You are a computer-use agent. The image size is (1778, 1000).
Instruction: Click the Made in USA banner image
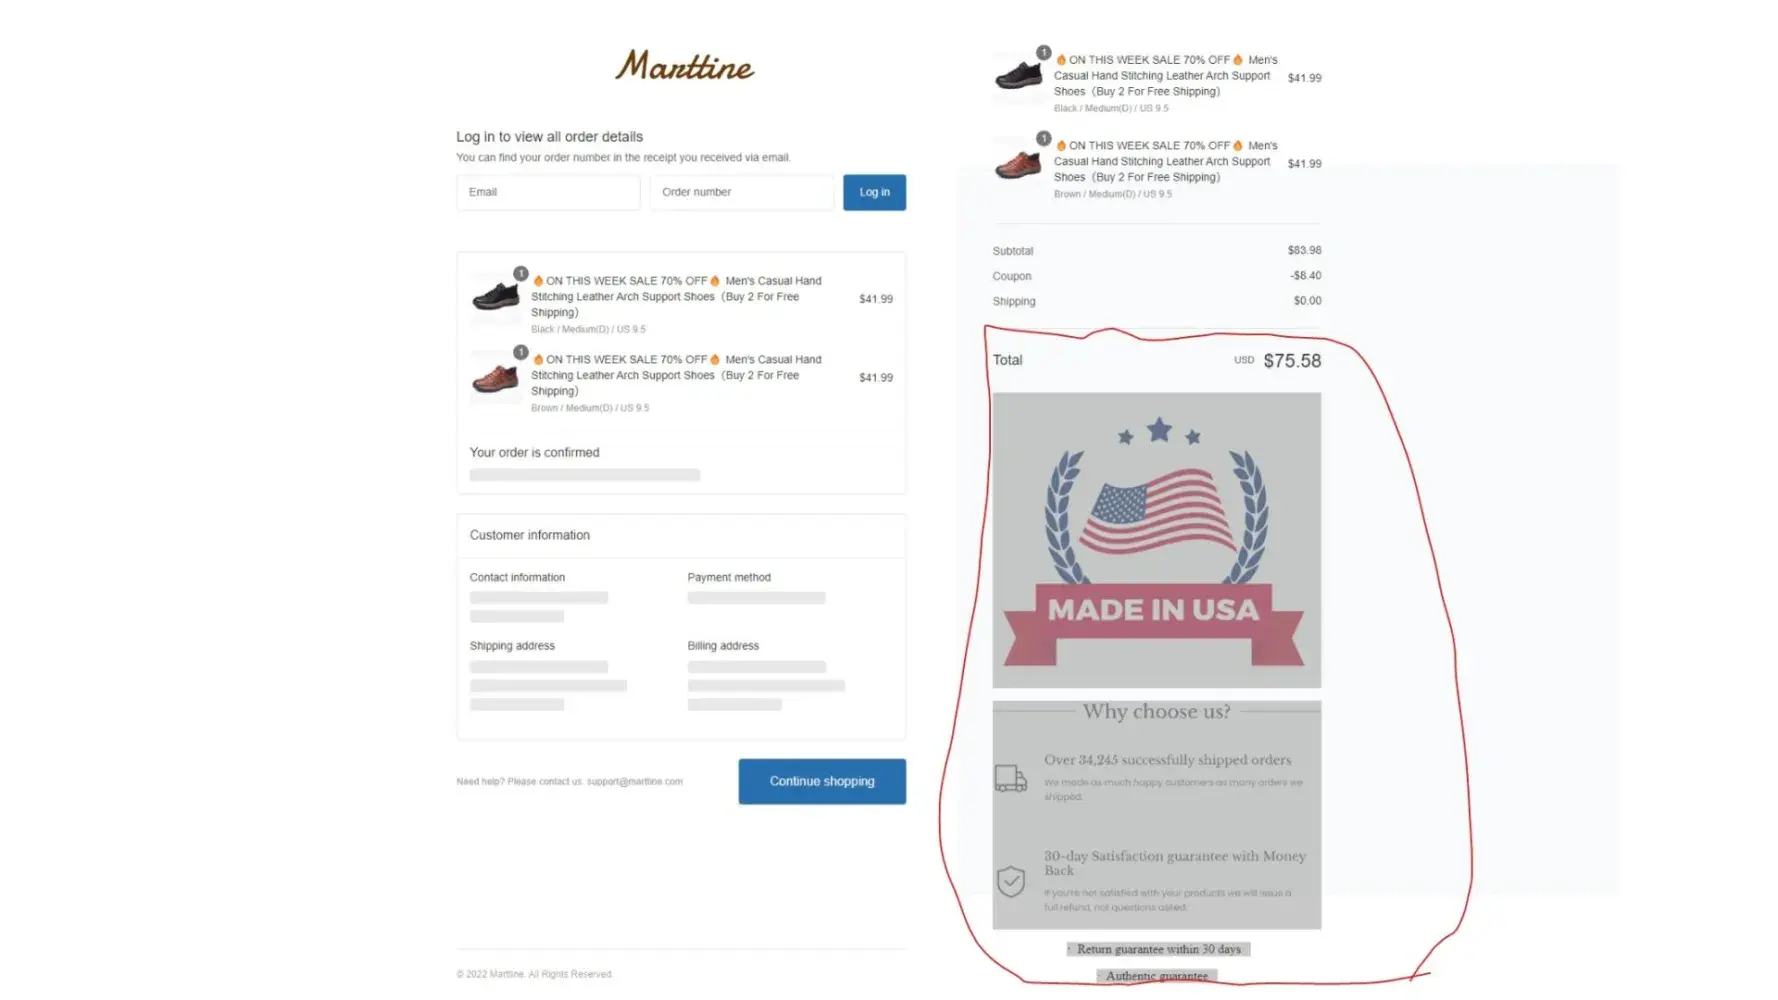1157,540
